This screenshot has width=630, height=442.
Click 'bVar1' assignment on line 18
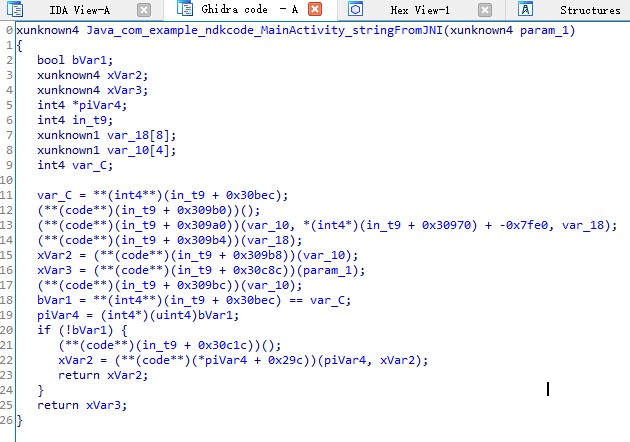point(54,300)
